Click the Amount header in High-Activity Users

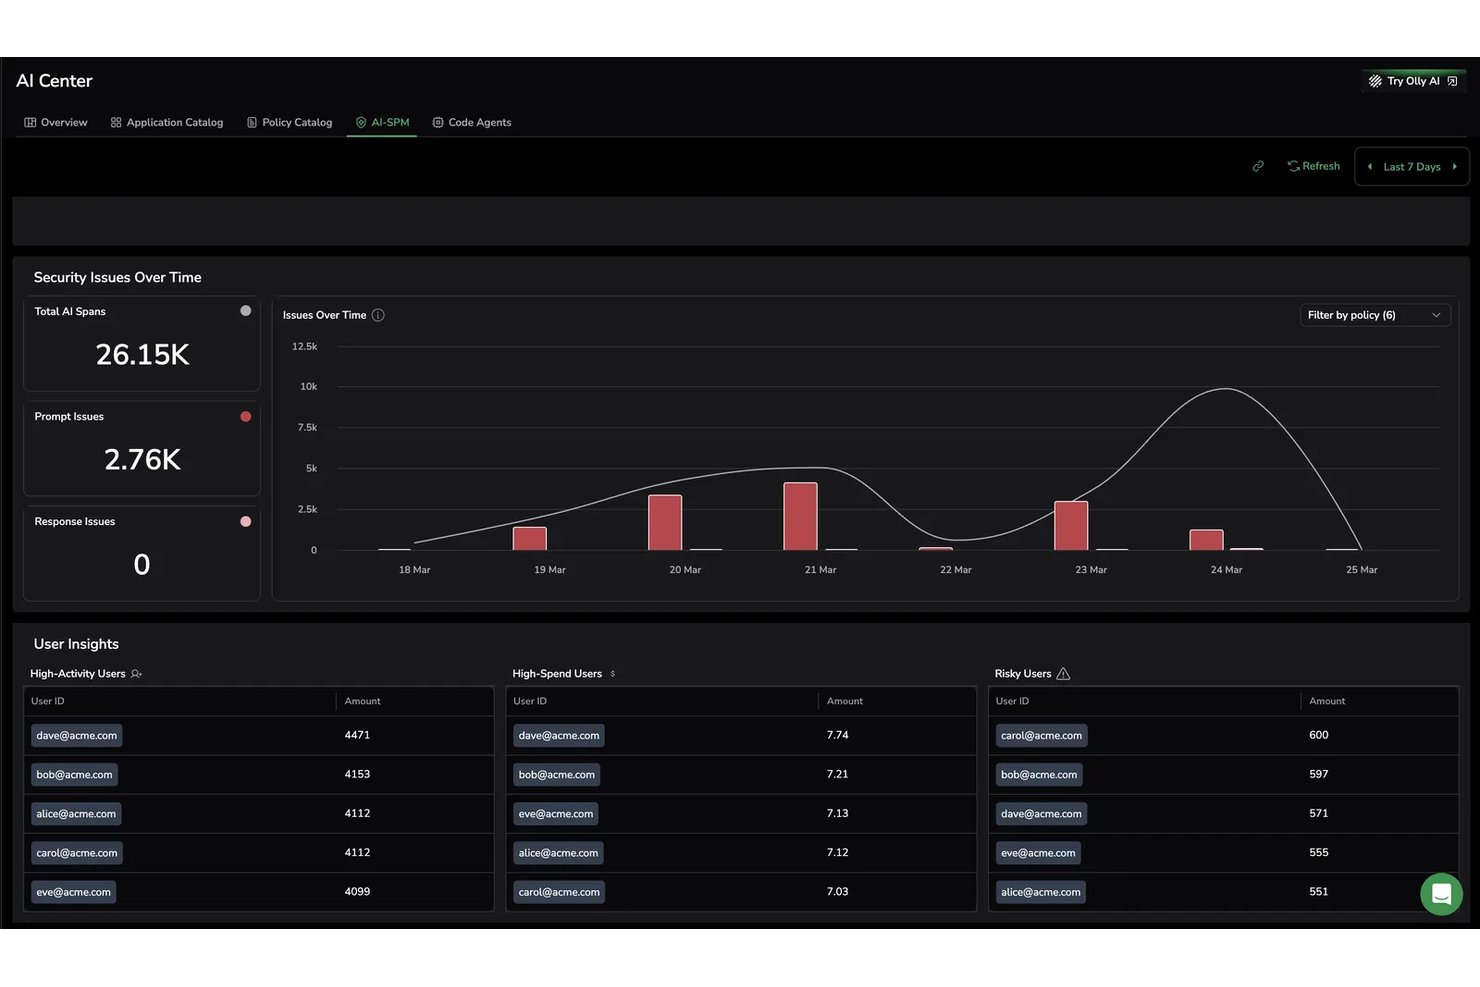tap(363, 701)
